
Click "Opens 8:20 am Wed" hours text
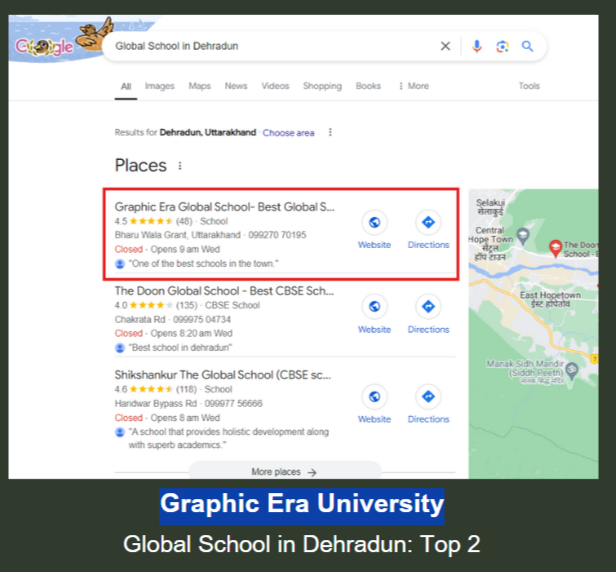(x=191, y=334)
